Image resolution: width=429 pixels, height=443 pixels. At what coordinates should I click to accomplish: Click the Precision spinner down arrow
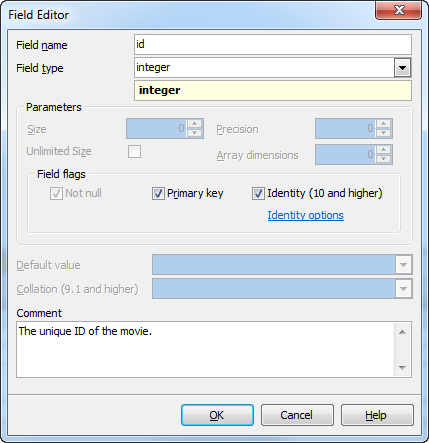tap(384, 133)
